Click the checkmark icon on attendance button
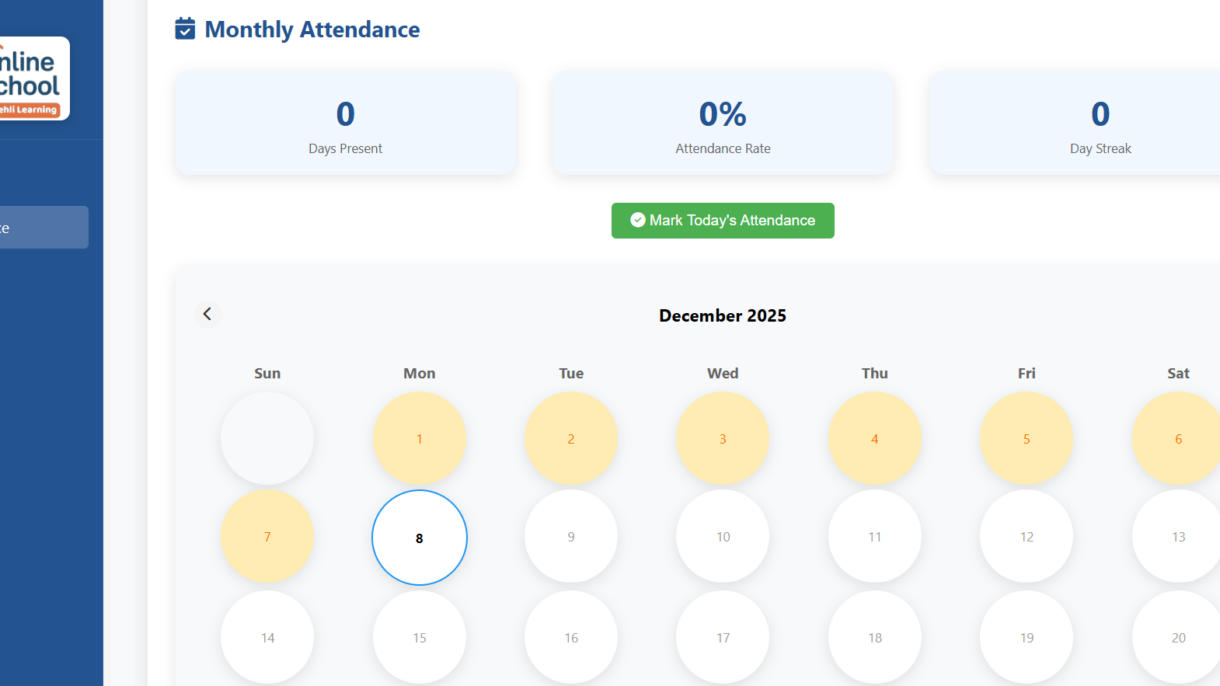Screen dimensions: 1220x686 tap(638, 220)
